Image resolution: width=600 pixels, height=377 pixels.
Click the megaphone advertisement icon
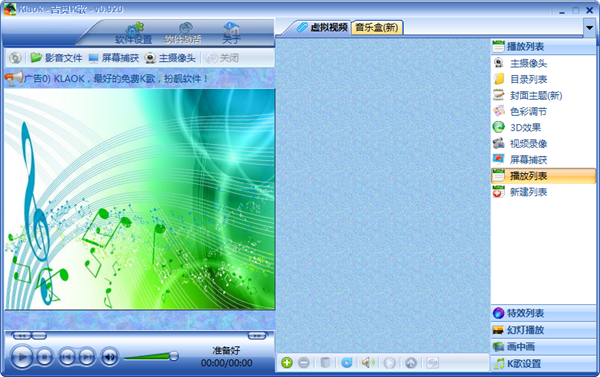(14, 78)
